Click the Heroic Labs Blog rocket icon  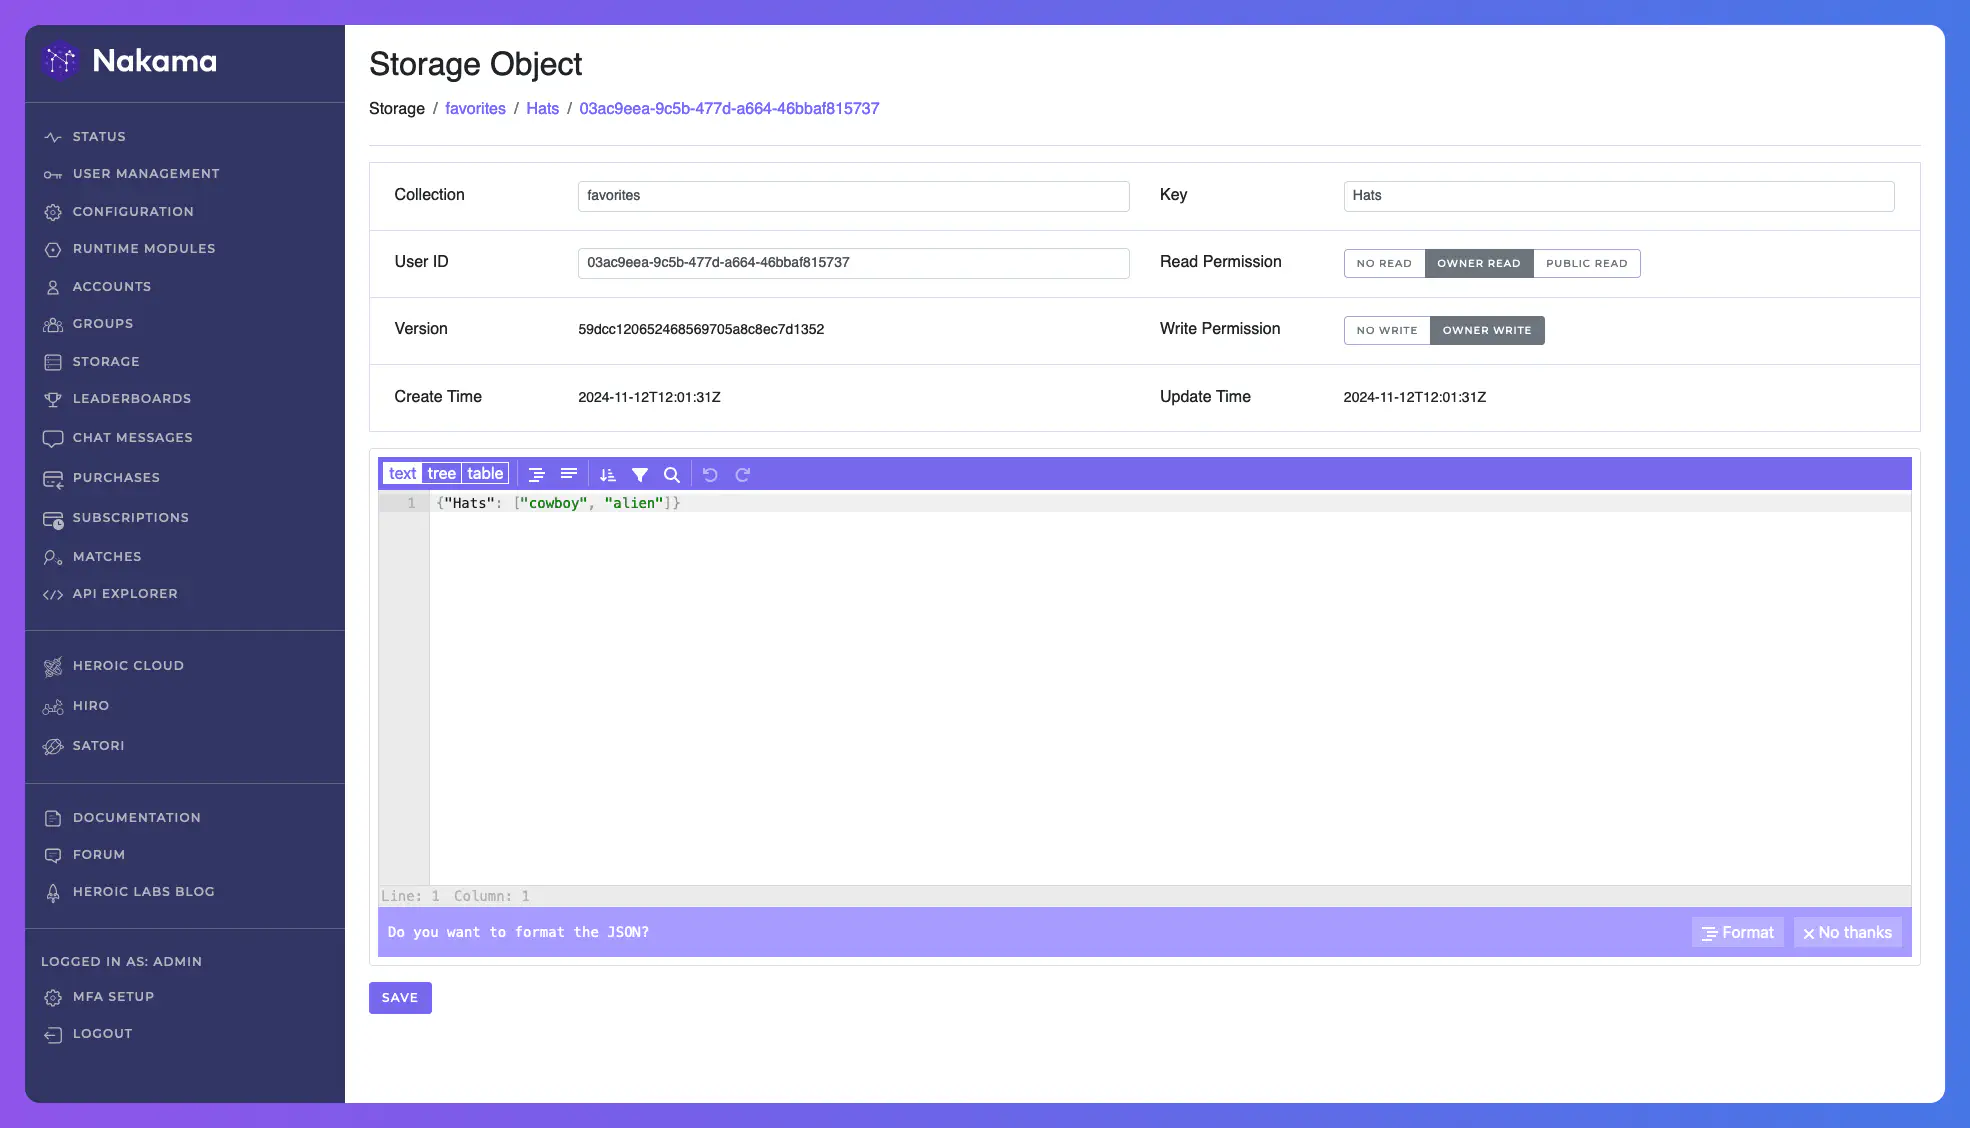pyautogui.click(x=53, y=893)
